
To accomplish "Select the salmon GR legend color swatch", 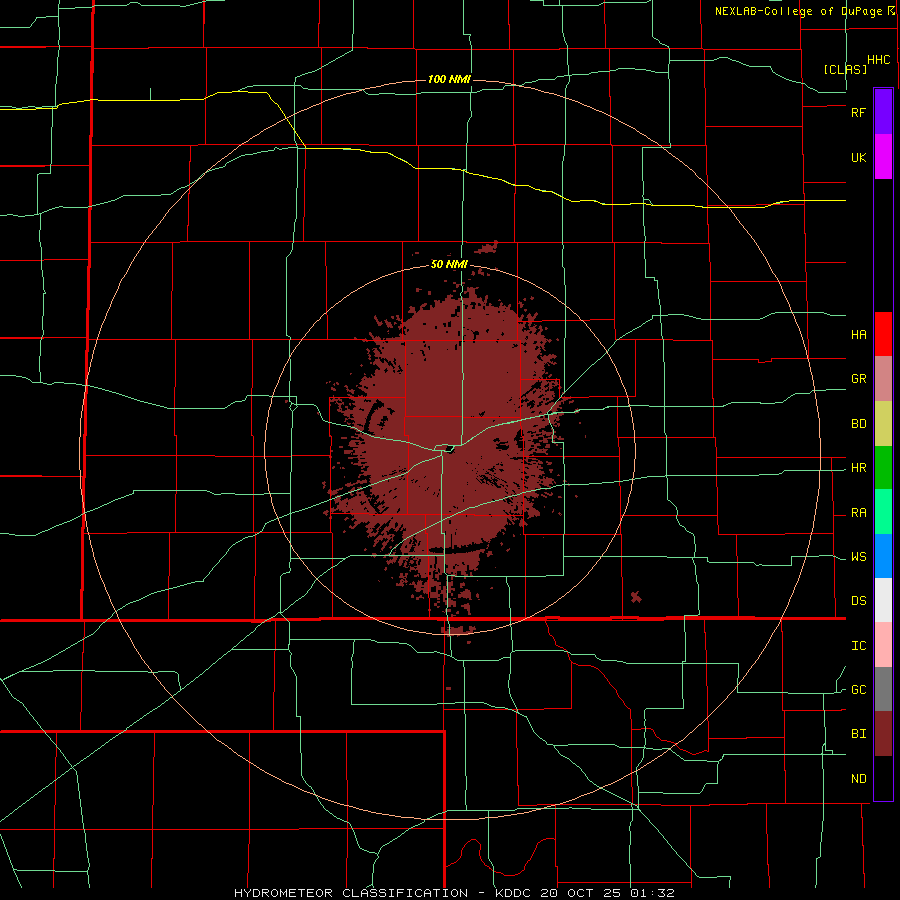I will 883,379.
